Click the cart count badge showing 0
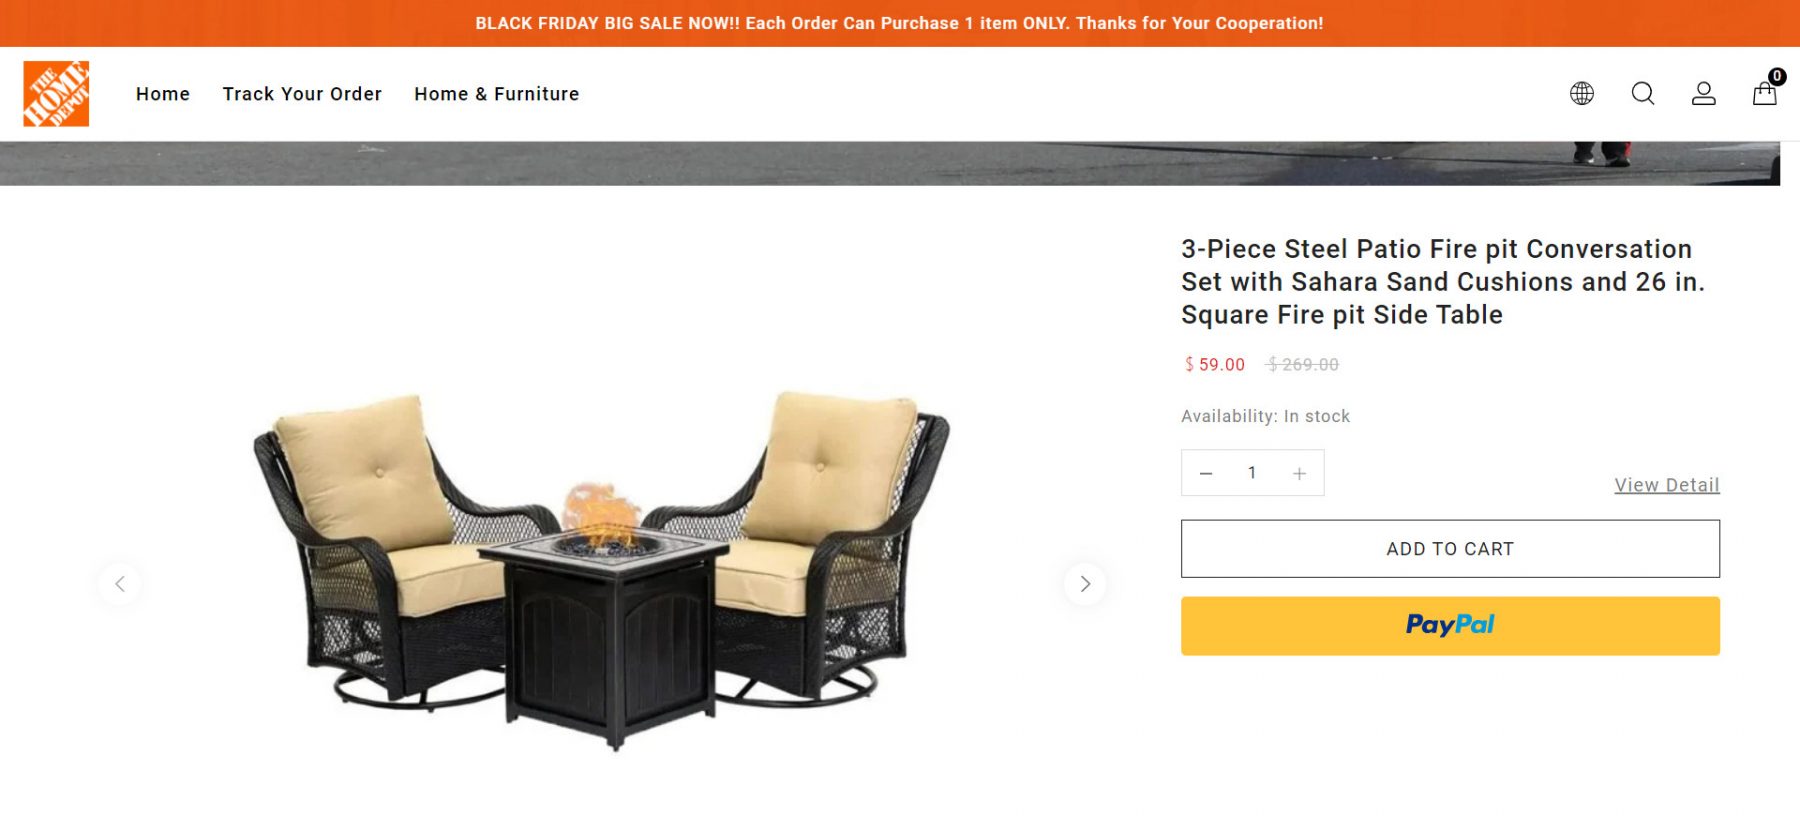The image size is (1800, 816). tap(1776, 76)
